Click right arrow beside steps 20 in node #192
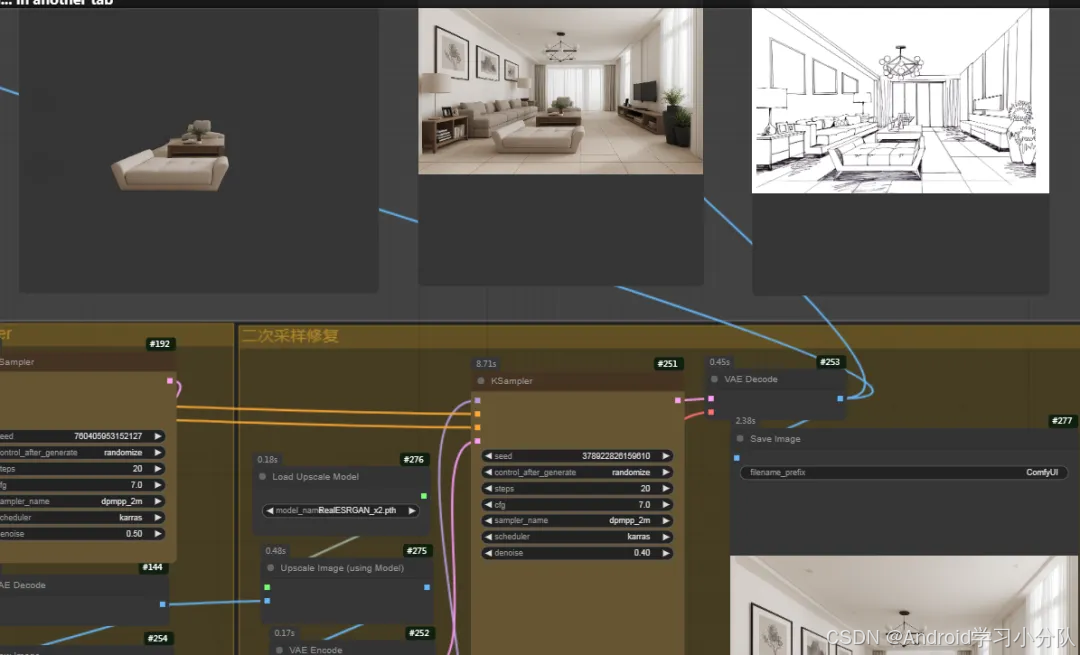 (158, 469)
